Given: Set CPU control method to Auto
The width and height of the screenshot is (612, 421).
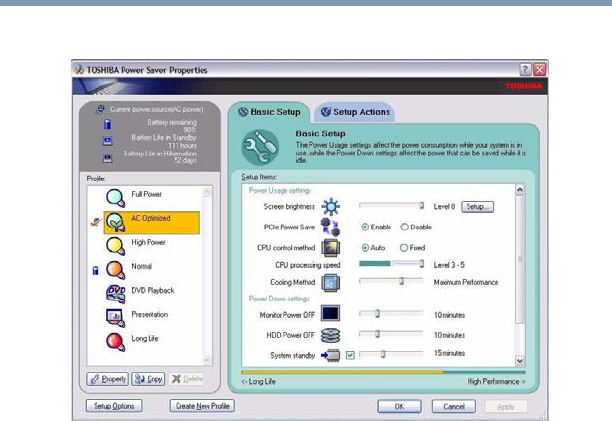Looking at the screenshot, I should coord(365,247).
